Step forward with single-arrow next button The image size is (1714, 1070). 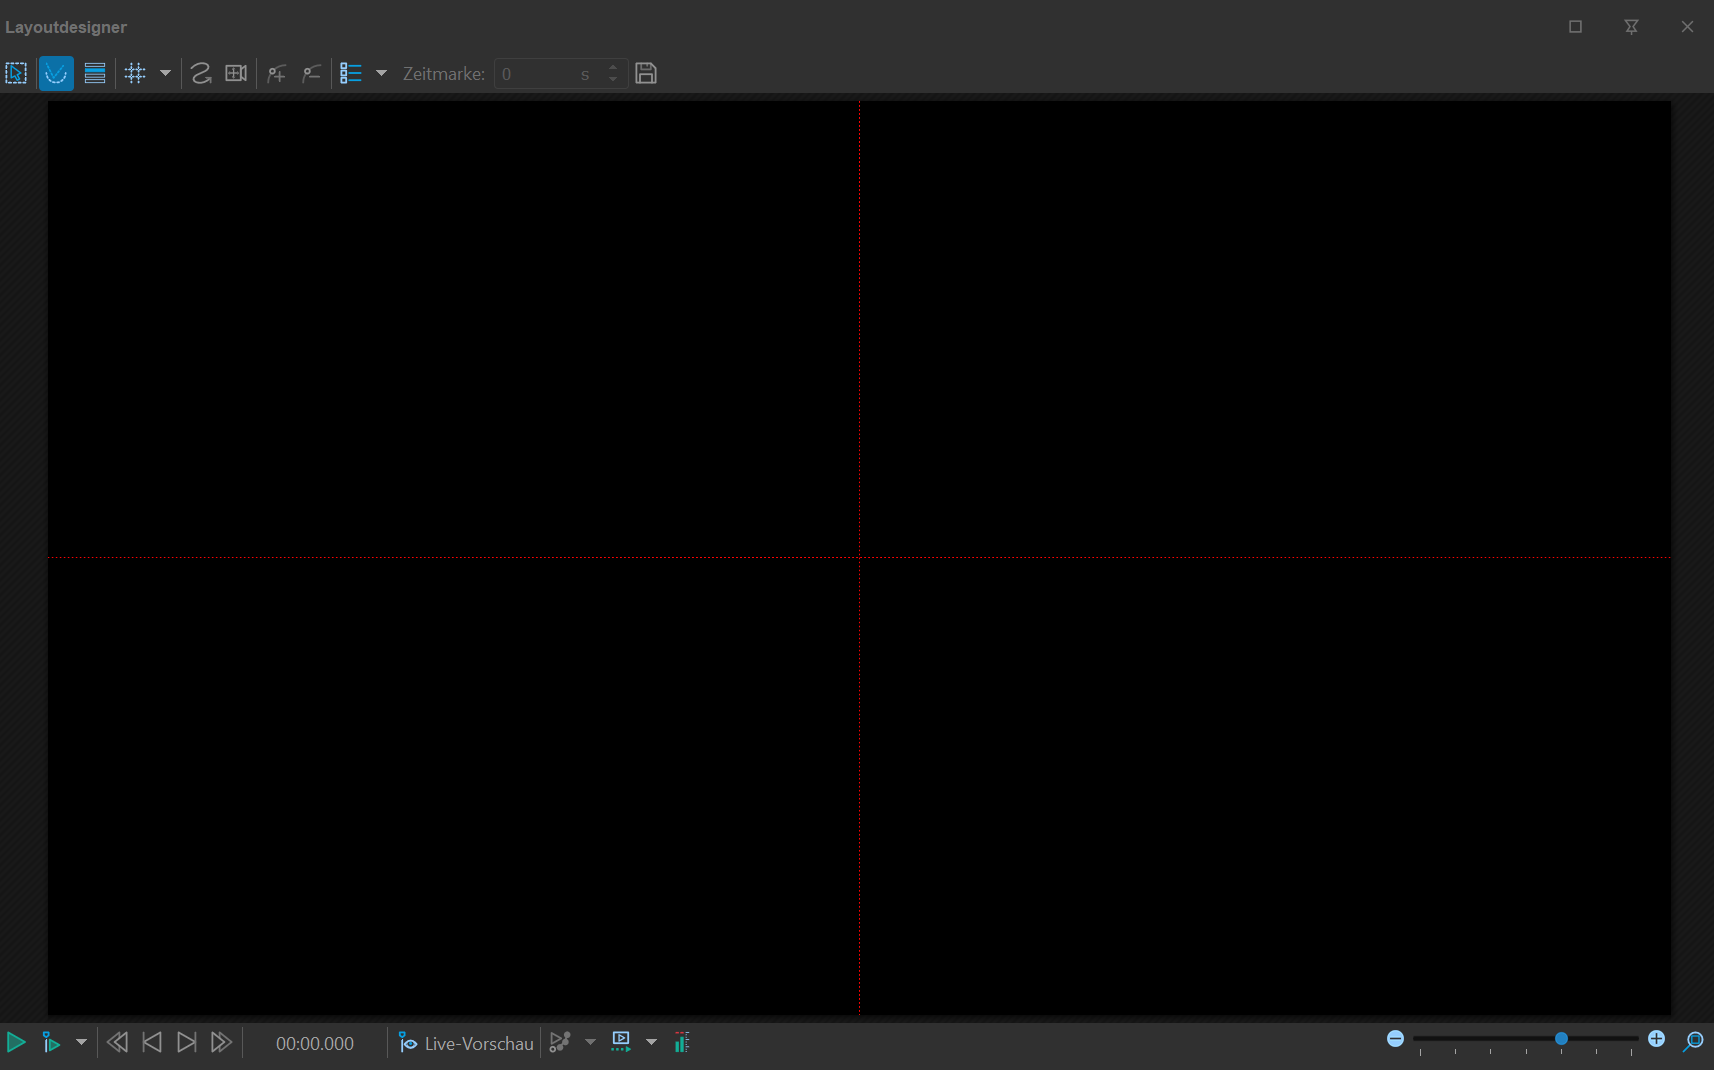pos(187,1042)
